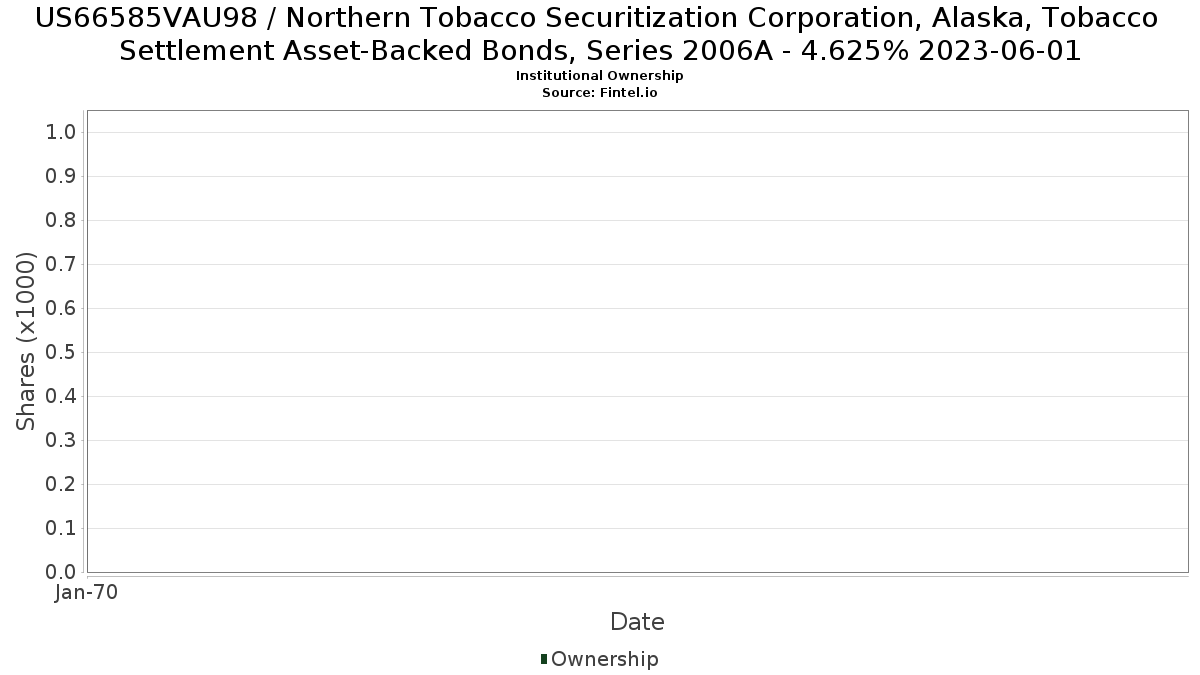The image size is (1200, 675).
Task: Click the center of the empty plot area
Action: pos(637,341)
